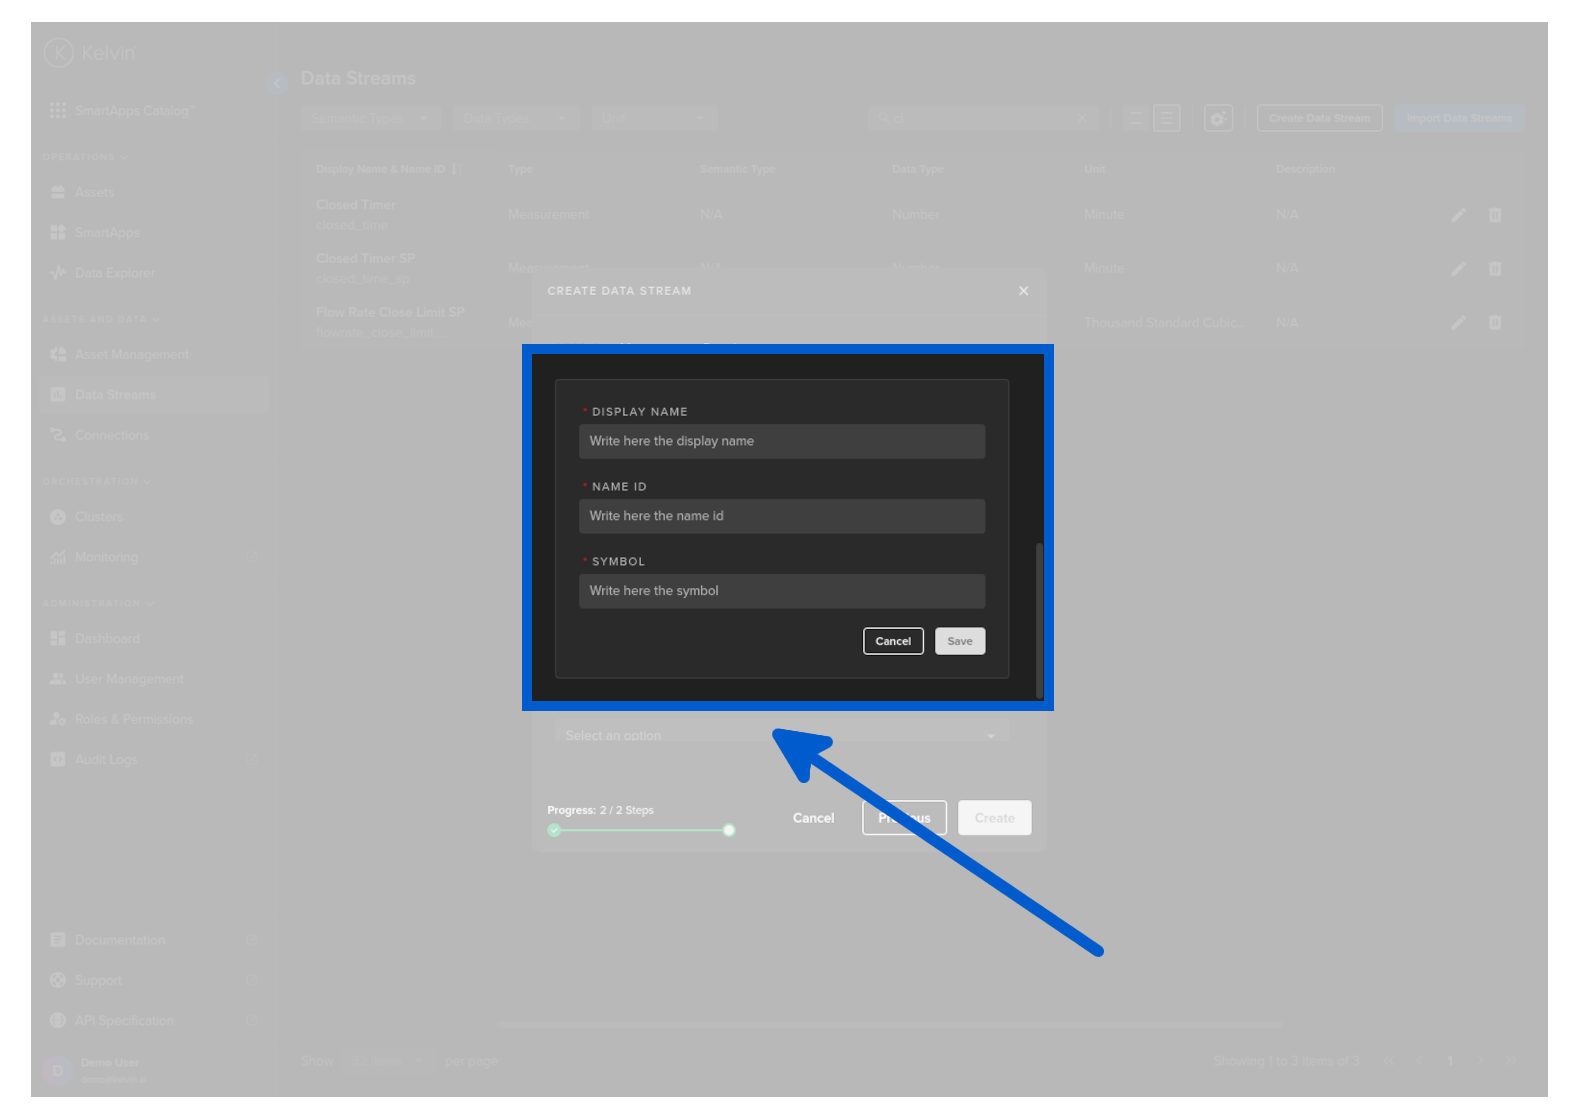1580x1120 pixels.
Task: Click the progress step indicator endpoint
Action: coord(729,830)
